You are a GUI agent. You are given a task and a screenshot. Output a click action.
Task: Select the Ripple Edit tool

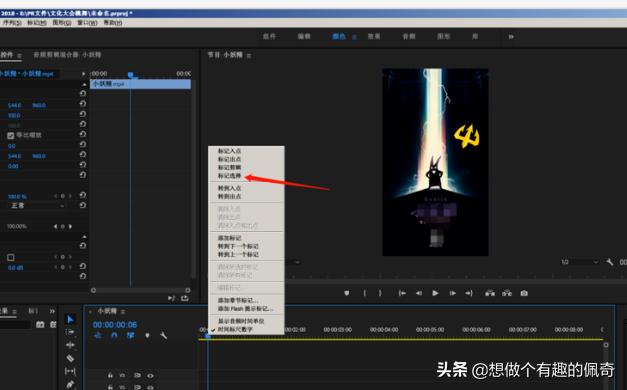(70, 345)
